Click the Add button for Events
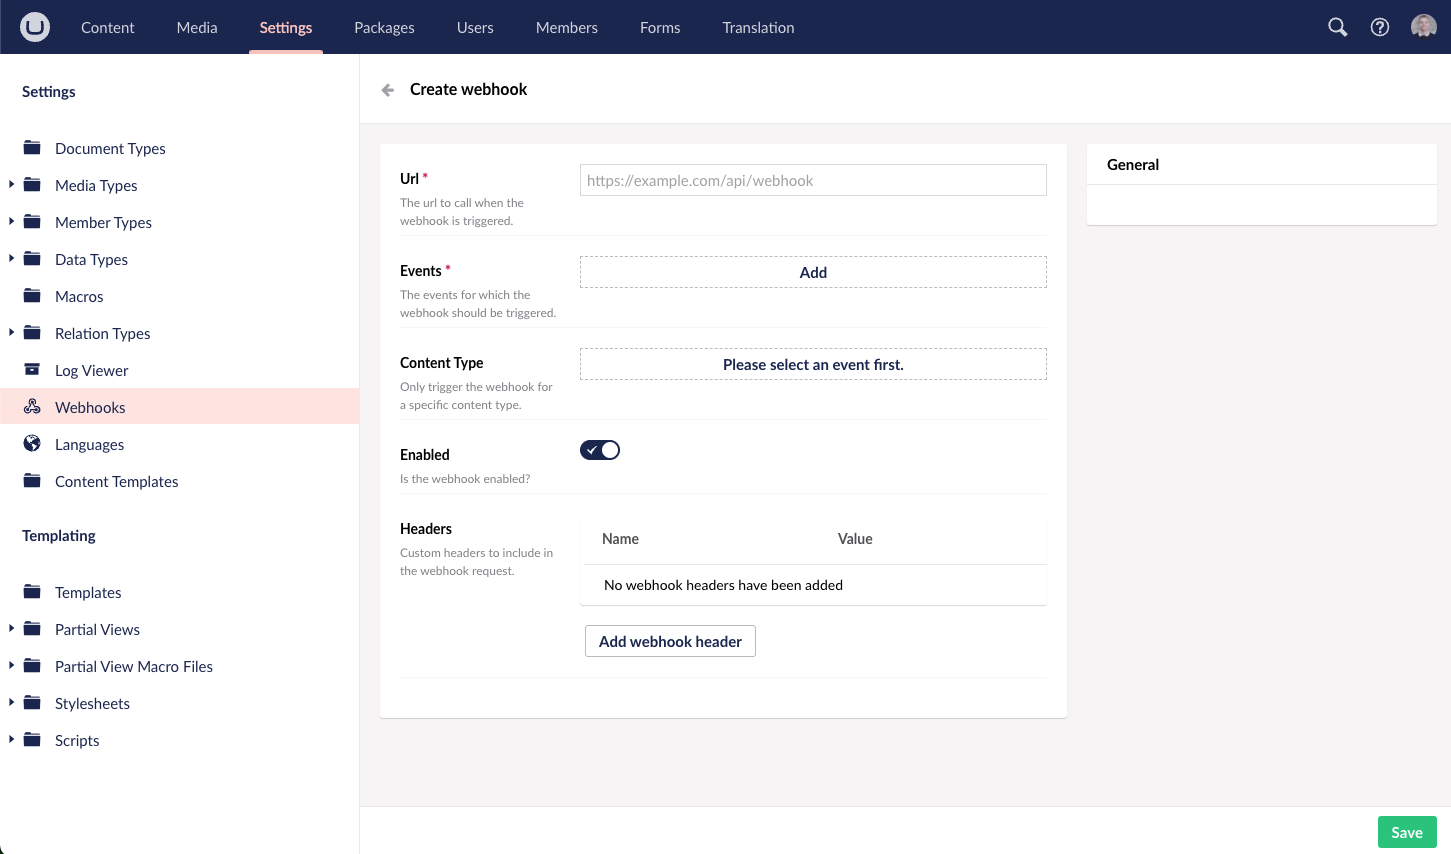This screenshot has height=854, width=1451. (x=812, y=272)
